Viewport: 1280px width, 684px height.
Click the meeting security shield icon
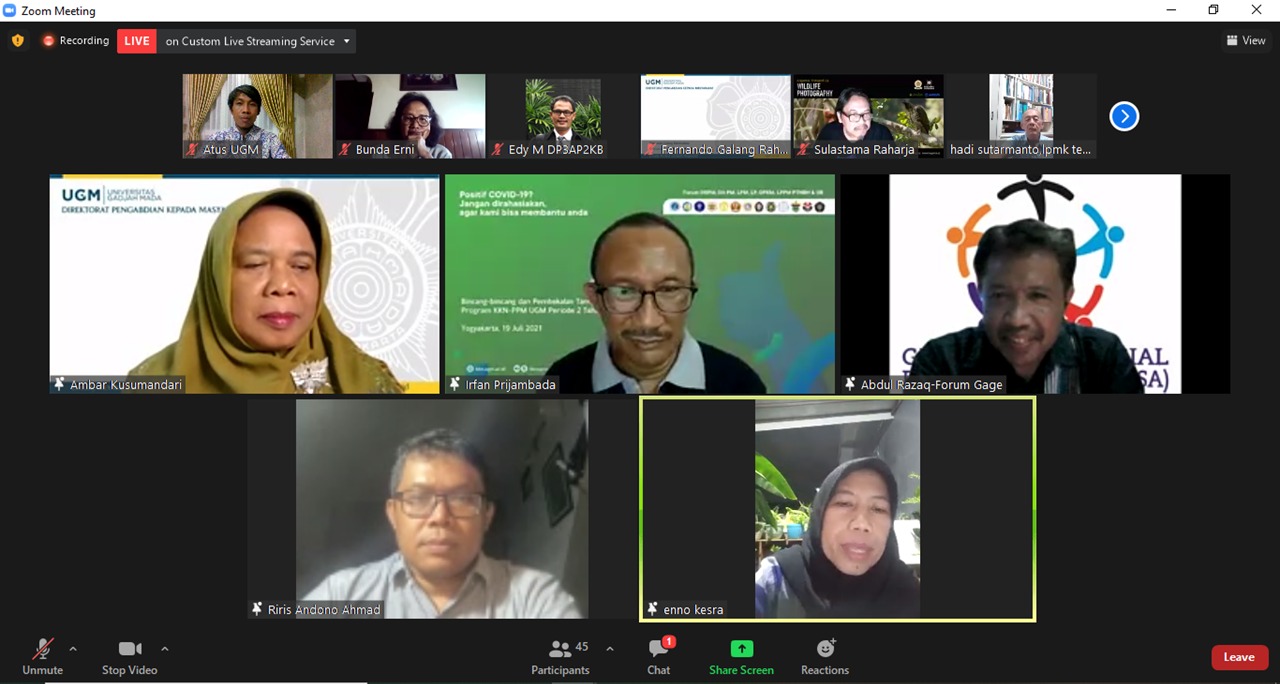coord(17,41)
